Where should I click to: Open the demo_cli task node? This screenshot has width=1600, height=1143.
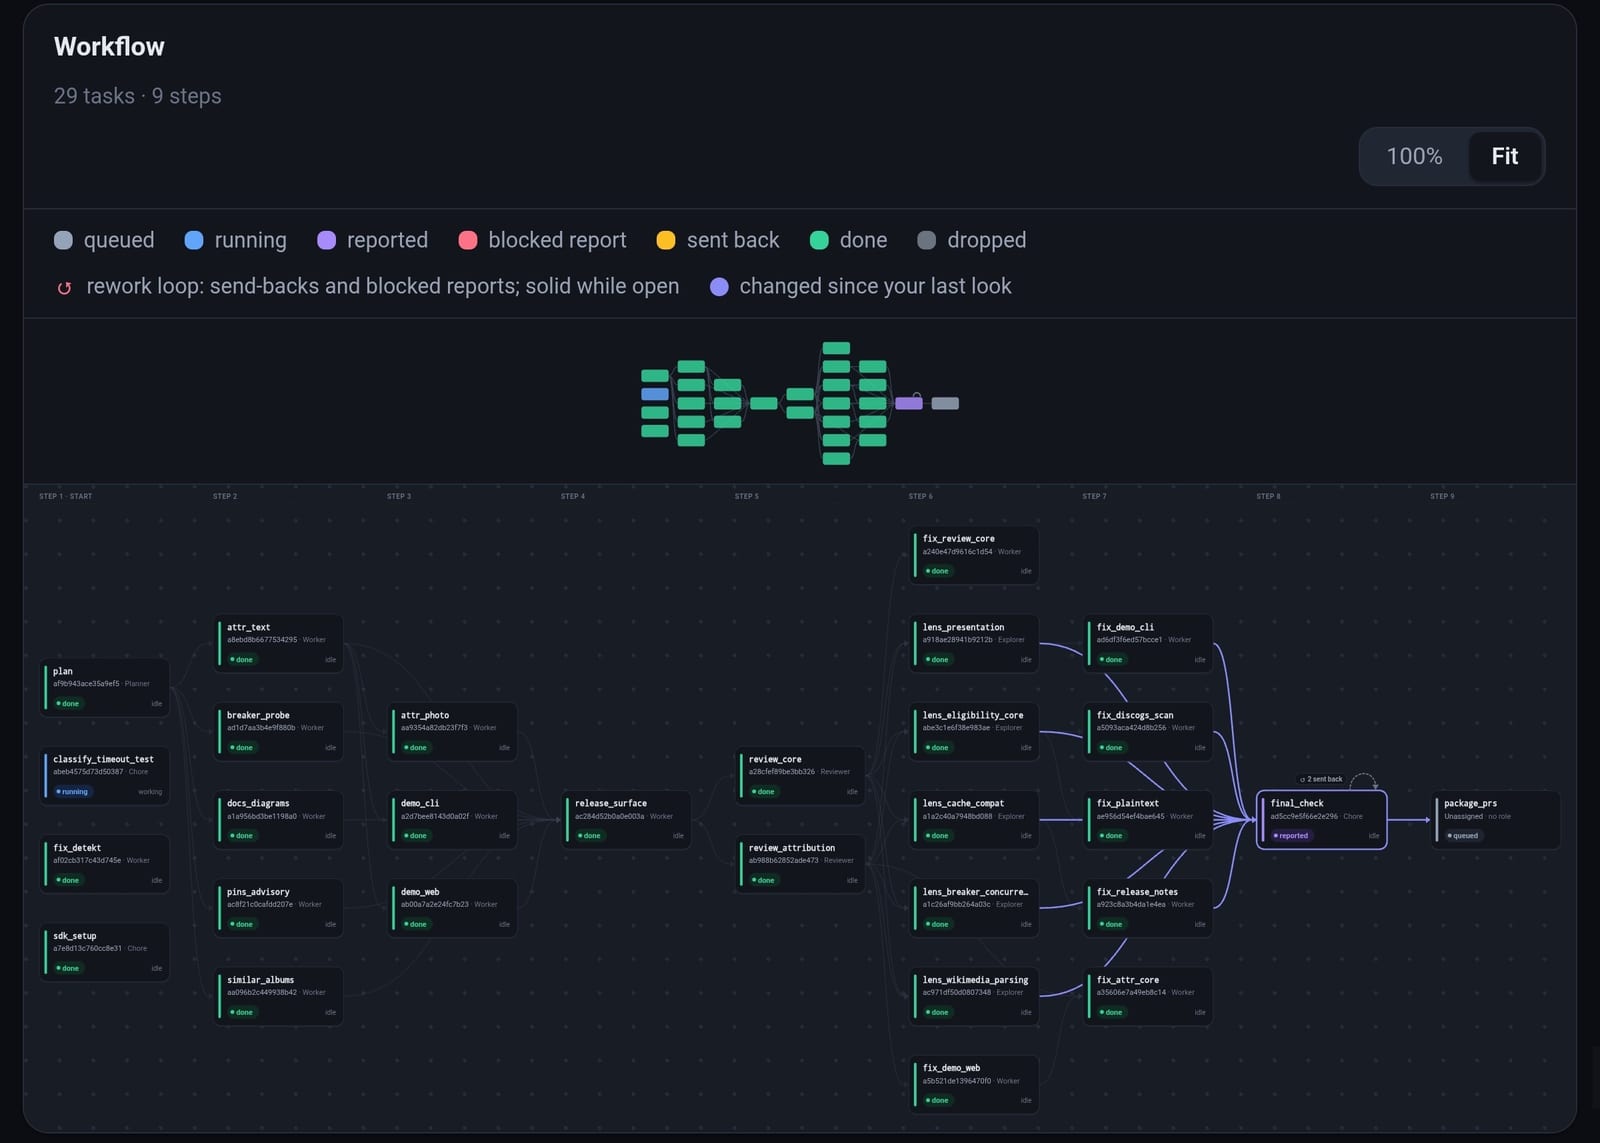click(453, 819)
